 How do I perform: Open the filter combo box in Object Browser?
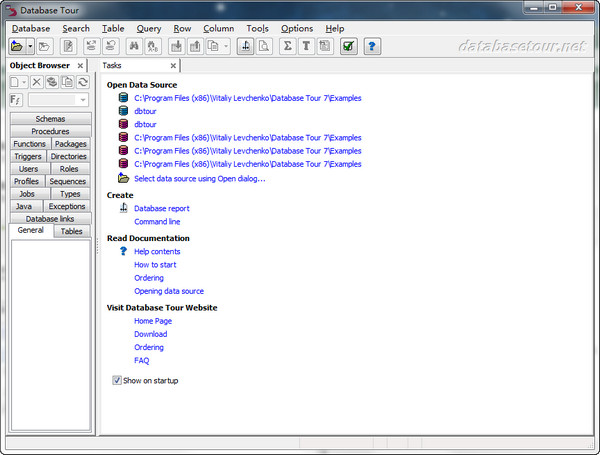point(59,100)
